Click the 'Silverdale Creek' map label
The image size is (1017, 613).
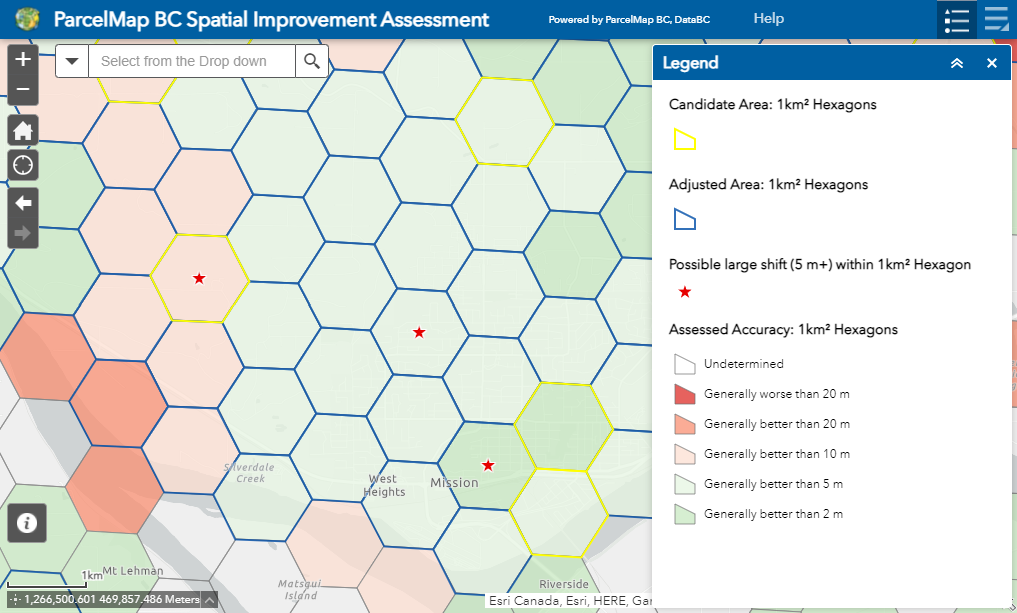point(250,473)
